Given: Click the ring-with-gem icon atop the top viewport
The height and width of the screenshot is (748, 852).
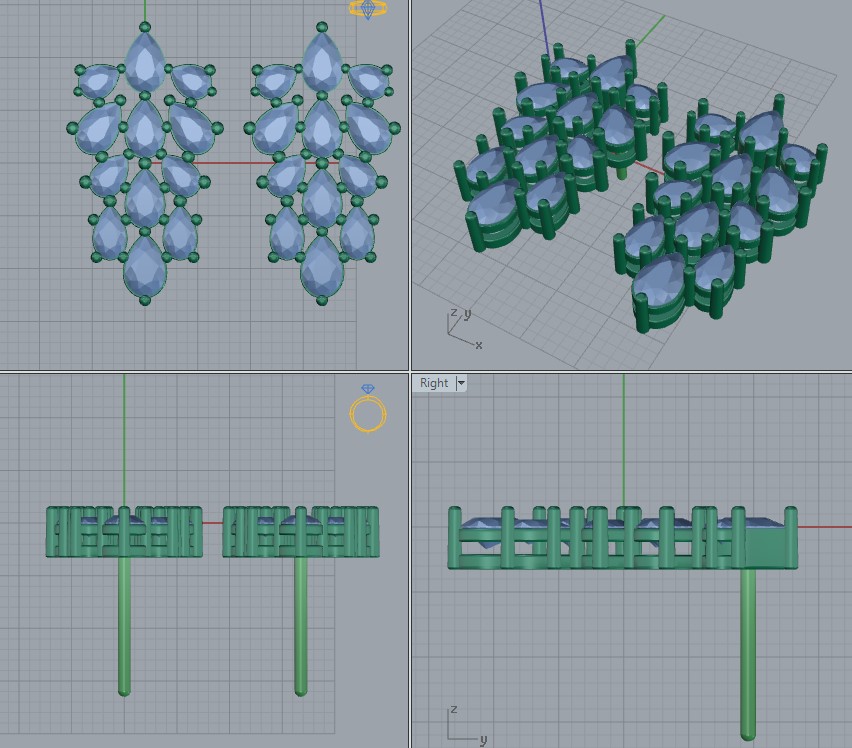Looking at the screenshot, I should 368,9.
